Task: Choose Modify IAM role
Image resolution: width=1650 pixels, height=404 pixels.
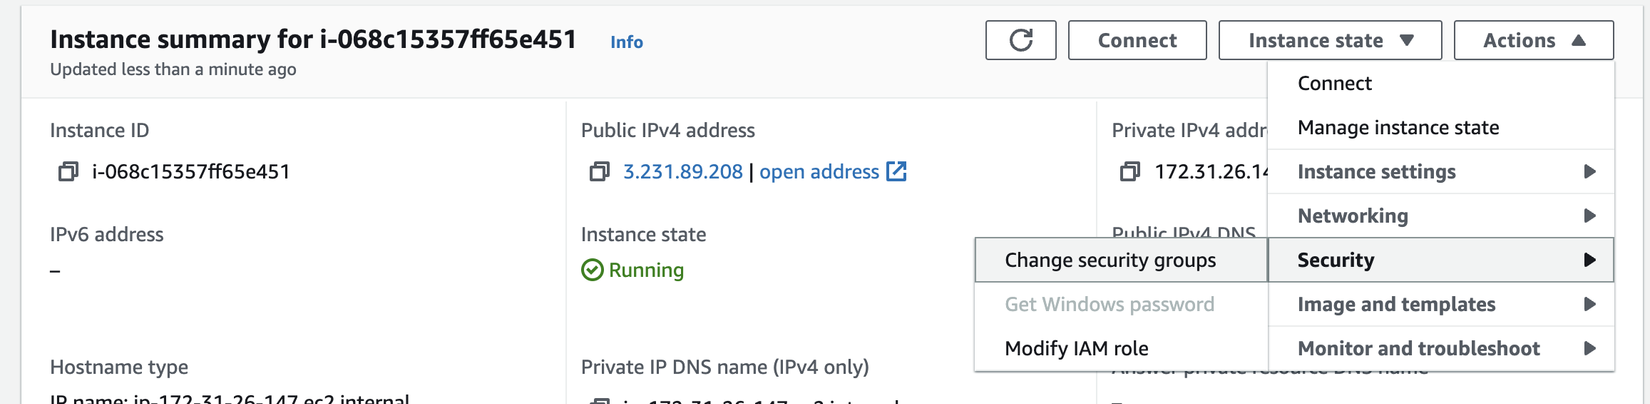Action: (x=1076, y=348)
